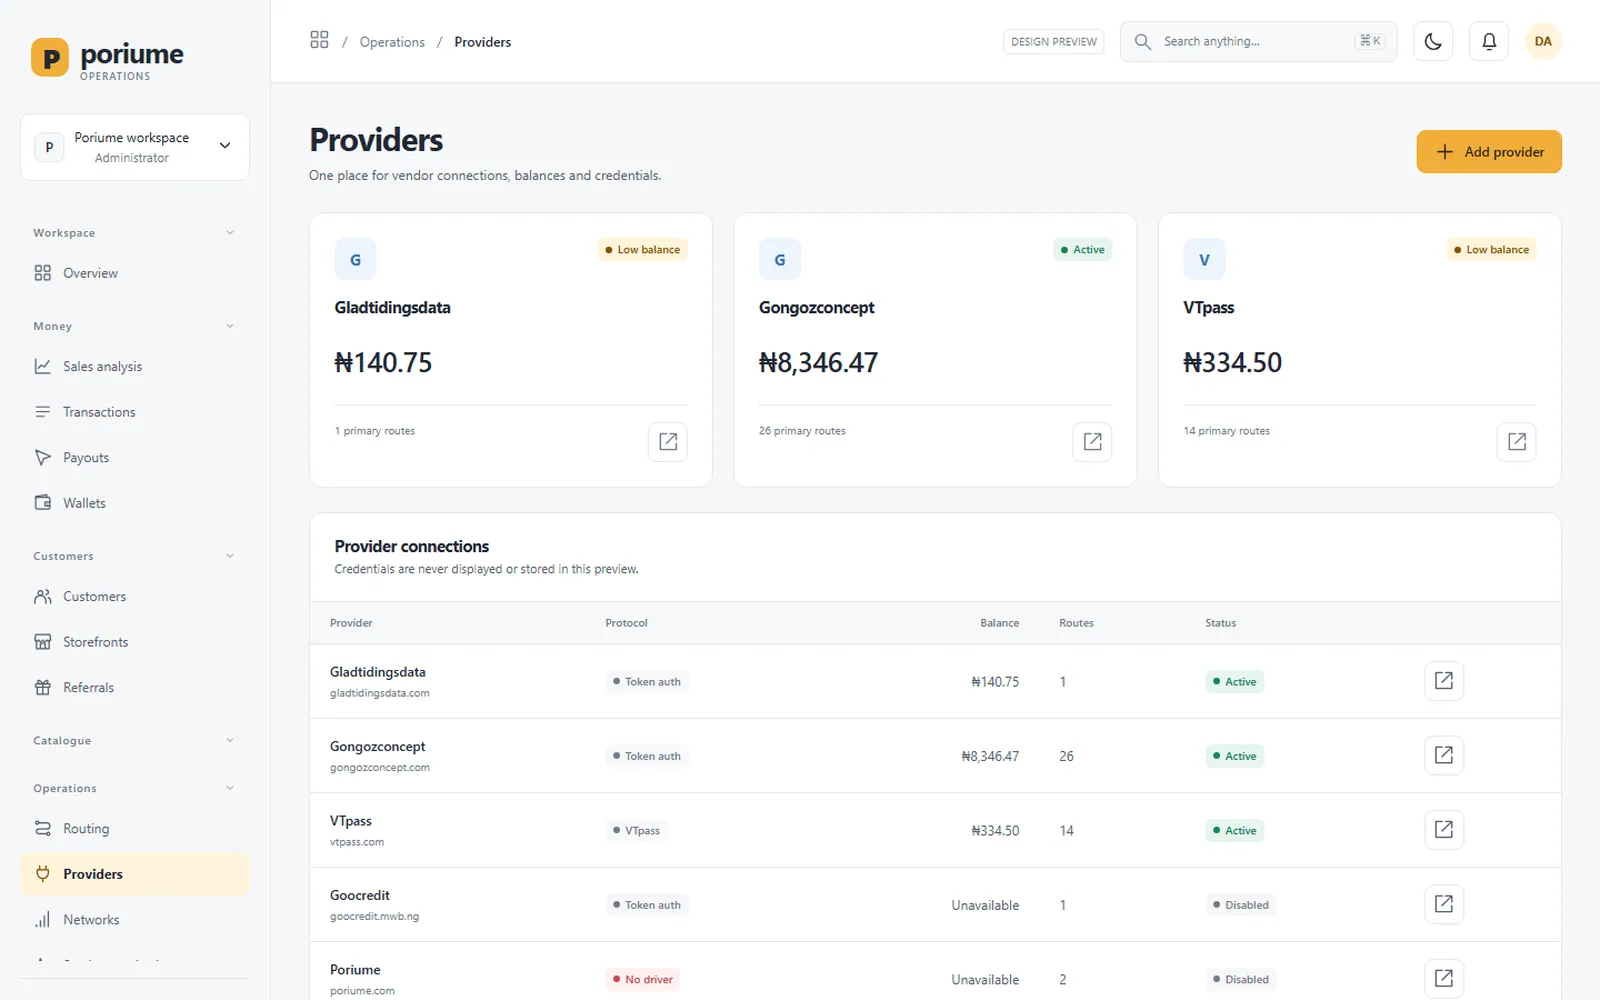1600x1000 pixels.
Task: Click the Add provider button
Action: (x=1489, y=152)
